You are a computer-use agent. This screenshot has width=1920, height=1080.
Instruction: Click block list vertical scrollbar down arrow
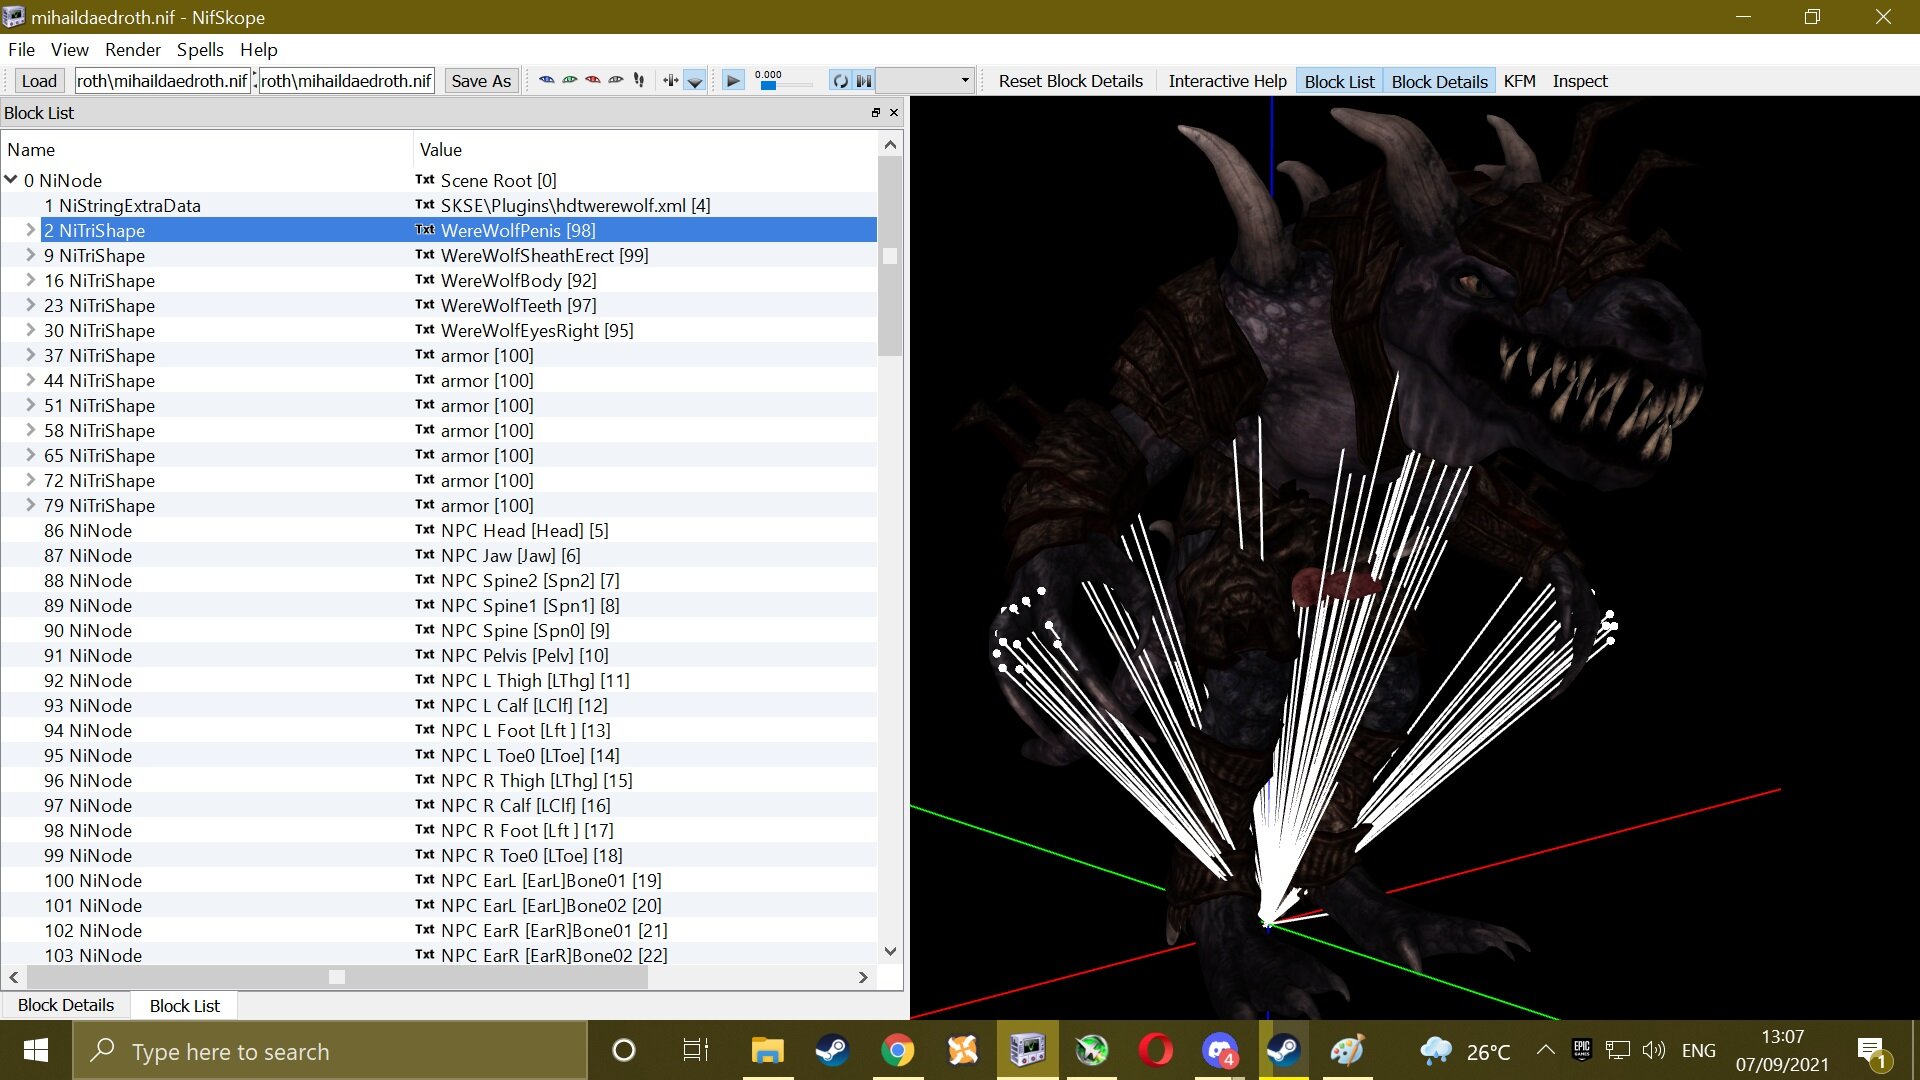click(890, 952)
